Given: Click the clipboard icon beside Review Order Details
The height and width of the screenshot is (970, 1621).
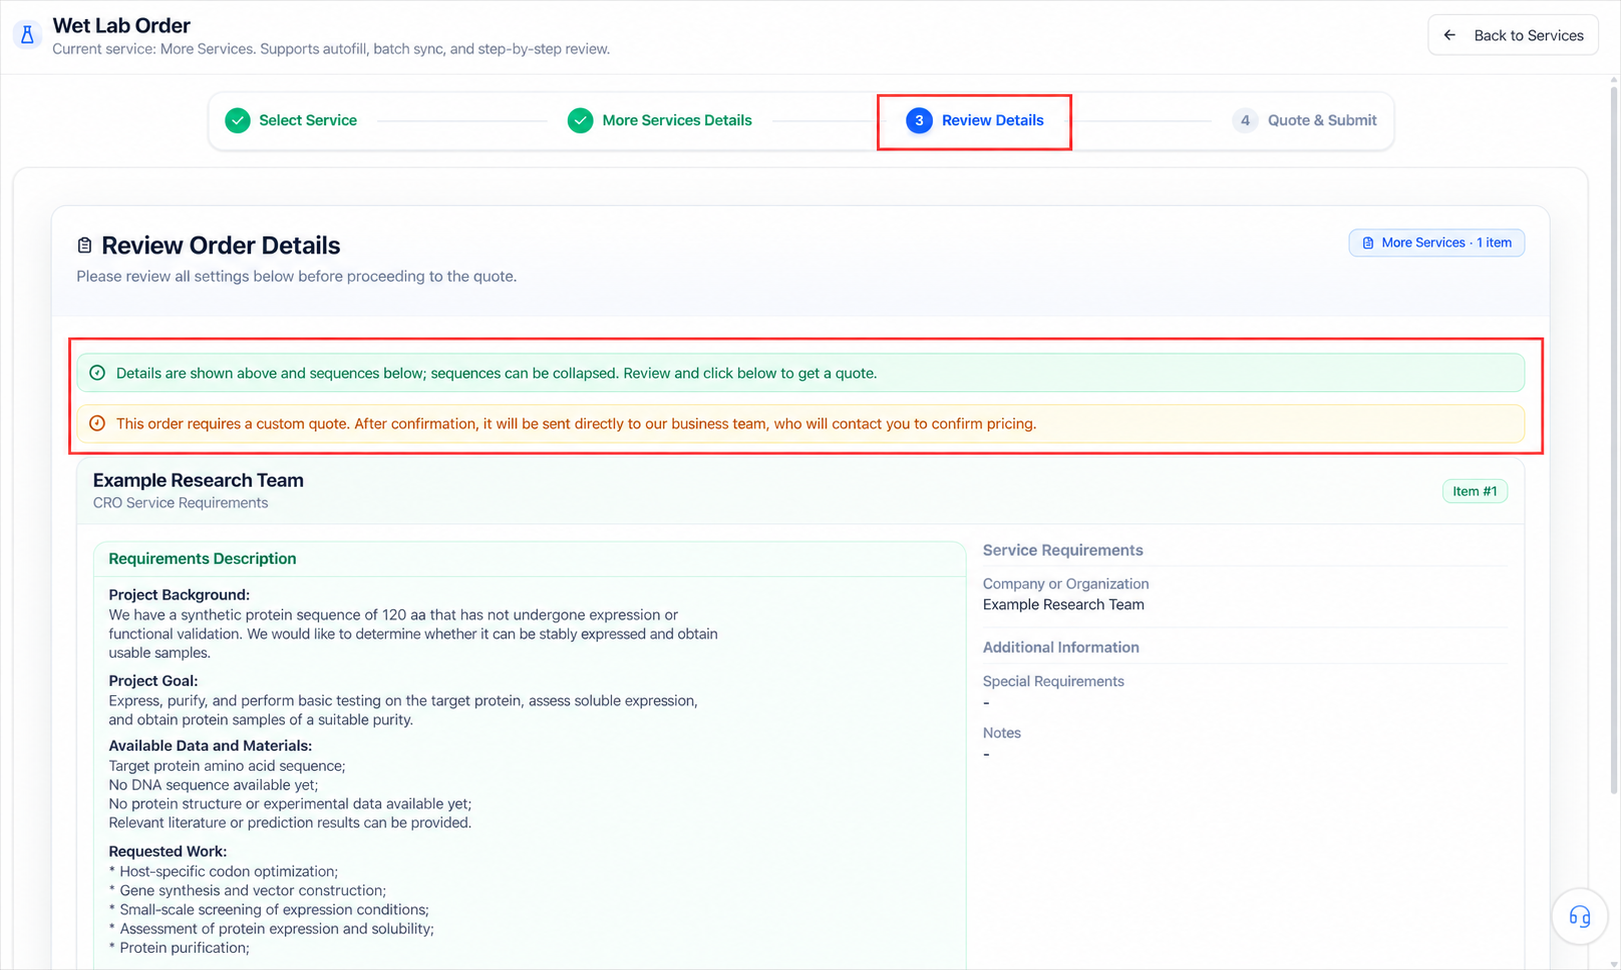Looking at the screenshot, I should [85, 245].
